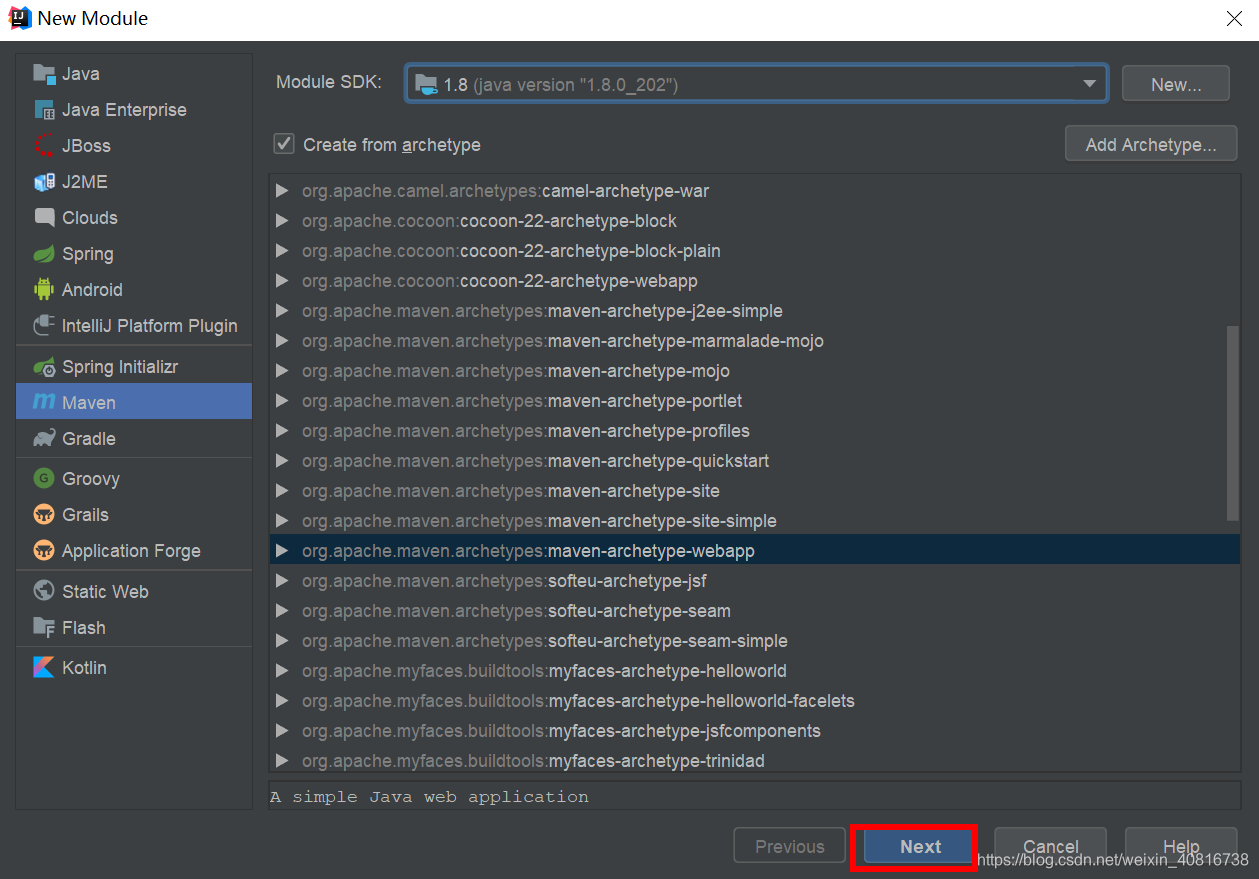
Task: Click the Kotlin logo icon
Action: pos(43,668)
